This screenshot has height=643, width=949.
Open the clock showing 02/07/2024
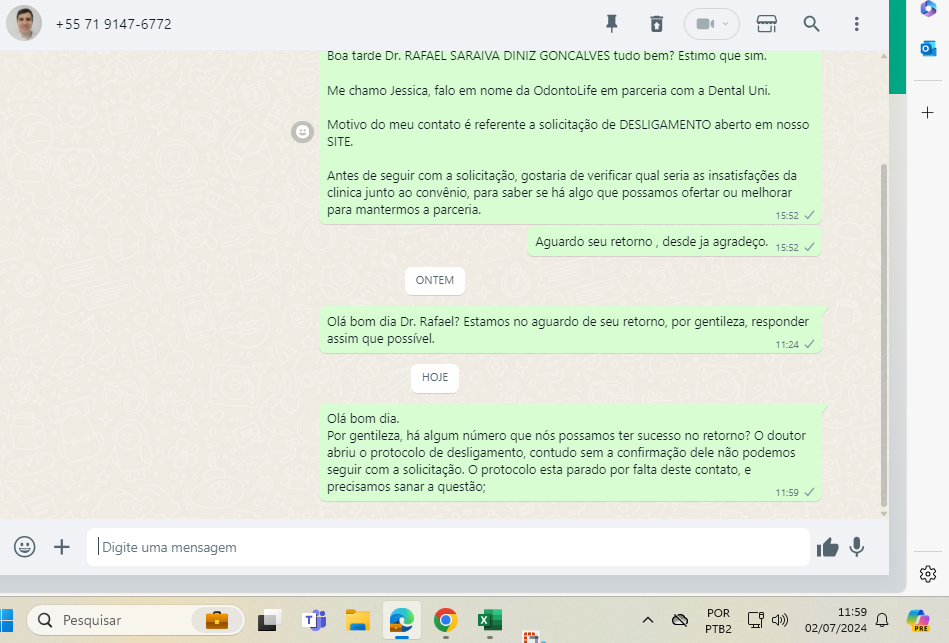[x=836, y=621]
